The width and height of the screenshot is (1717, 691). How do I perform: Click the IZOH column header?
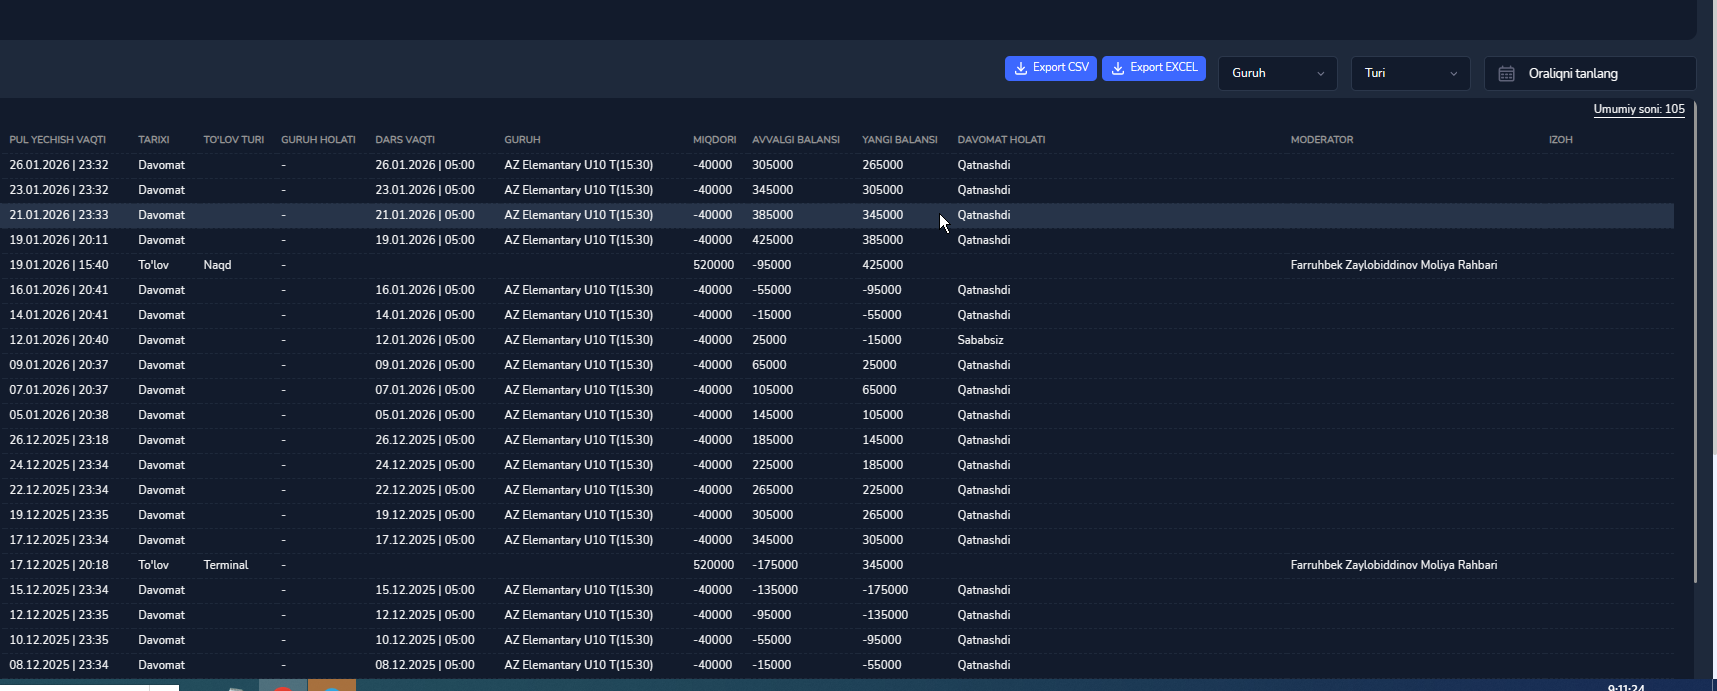[x=1561, y=140]
